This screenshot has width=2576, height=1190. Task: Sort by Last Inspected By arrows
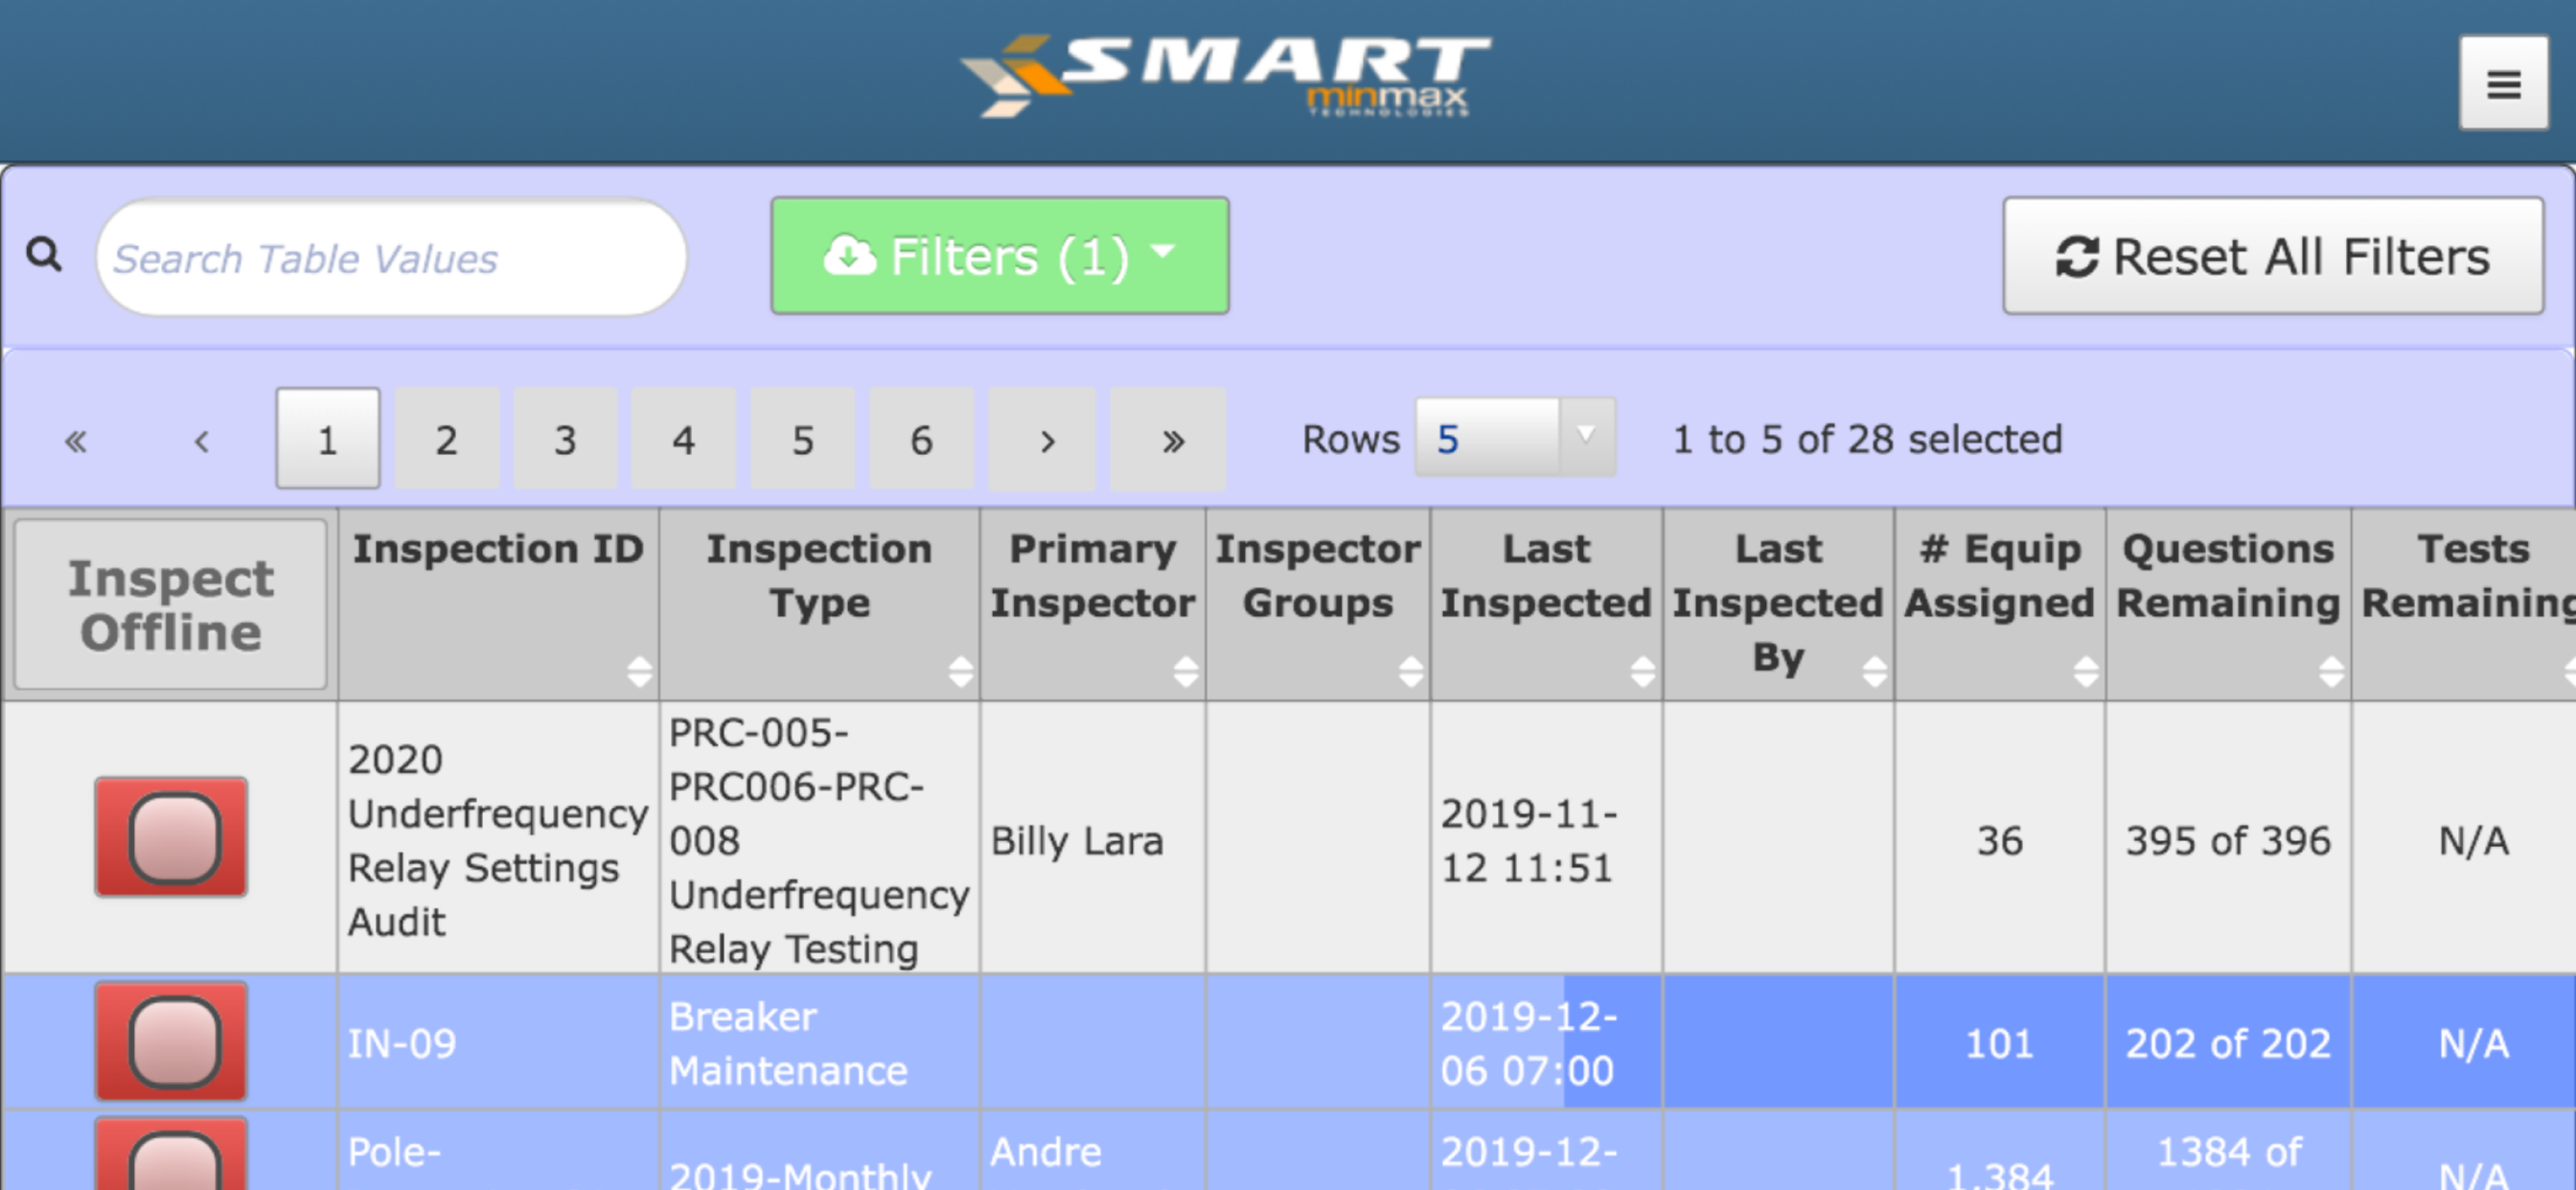[x=1874, y=671]
